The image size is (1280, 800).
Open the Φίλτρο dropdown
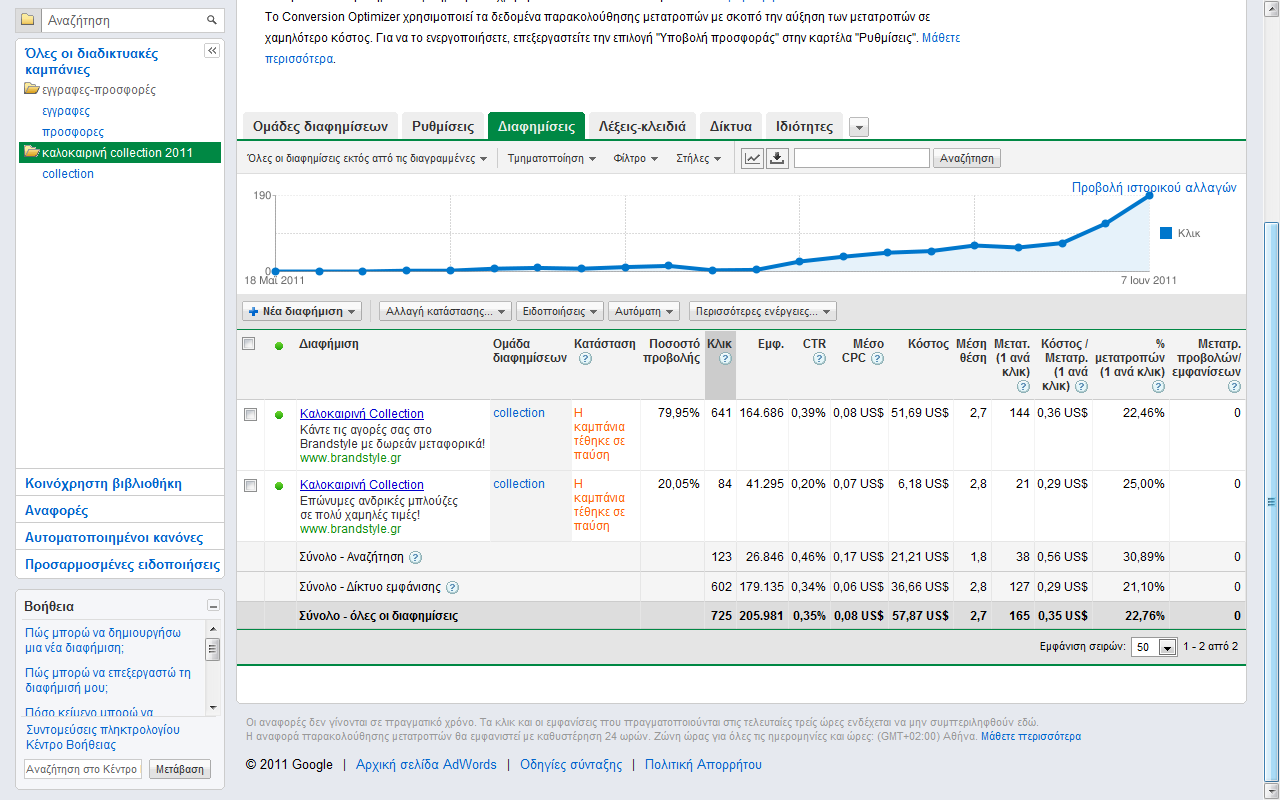click(636, 158)
